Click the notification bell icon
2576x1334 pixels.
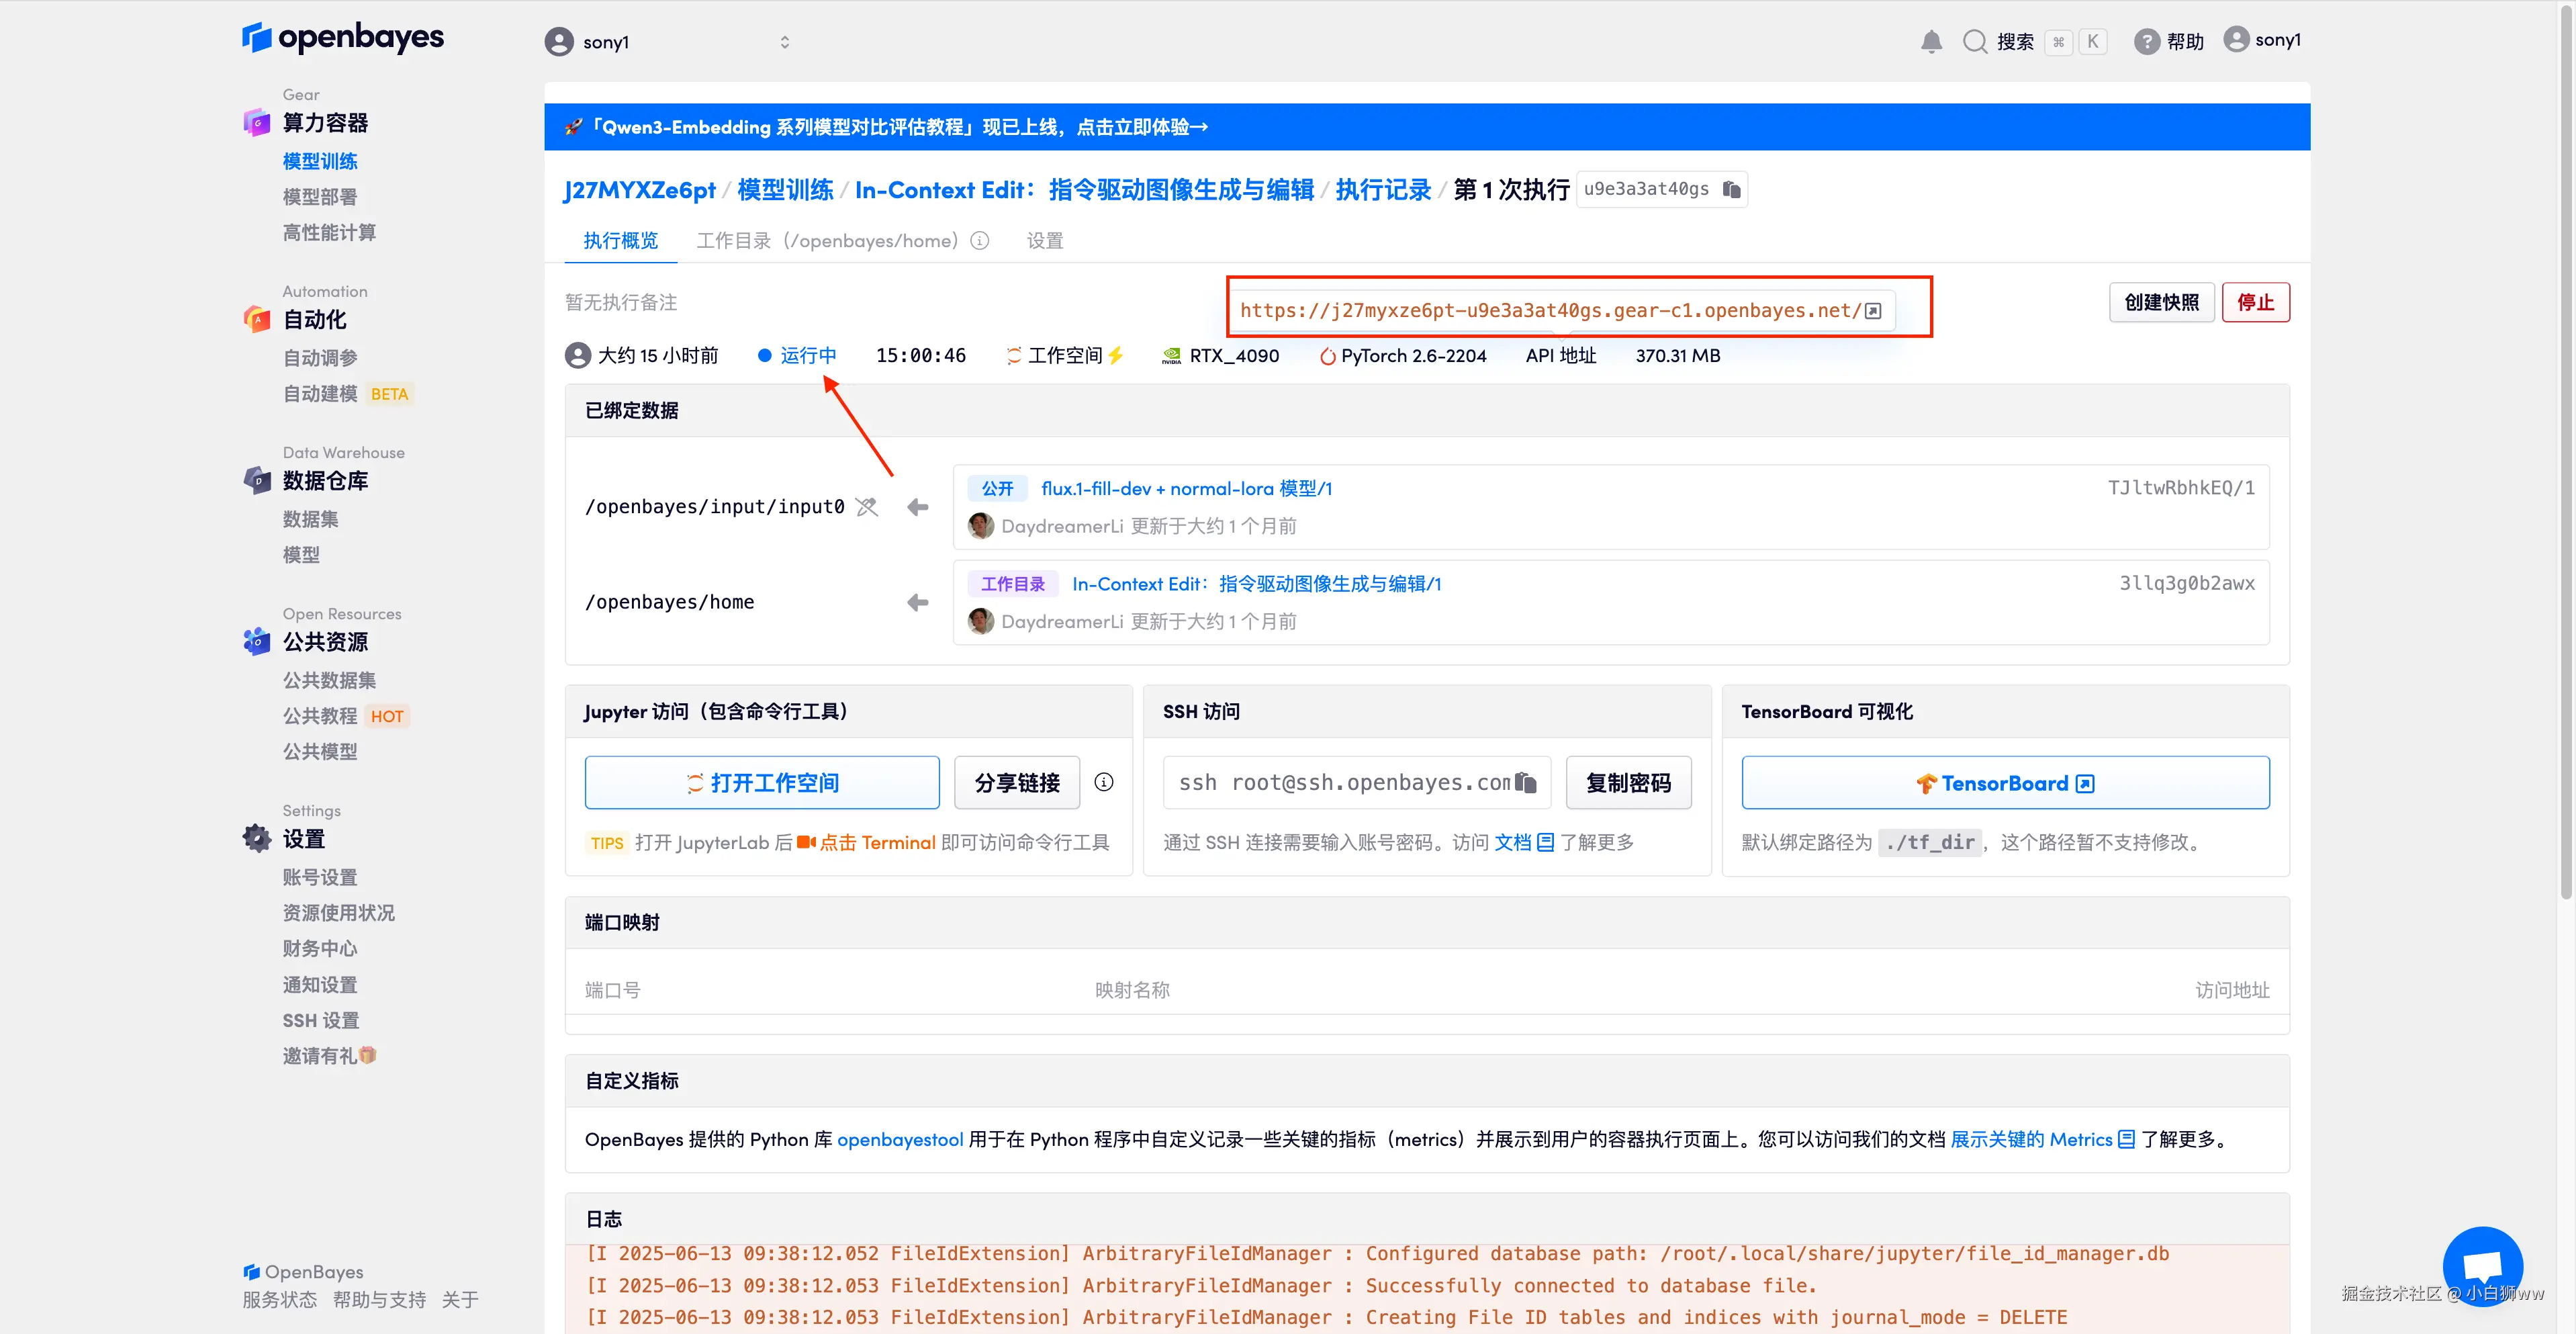click(1931, 41)
